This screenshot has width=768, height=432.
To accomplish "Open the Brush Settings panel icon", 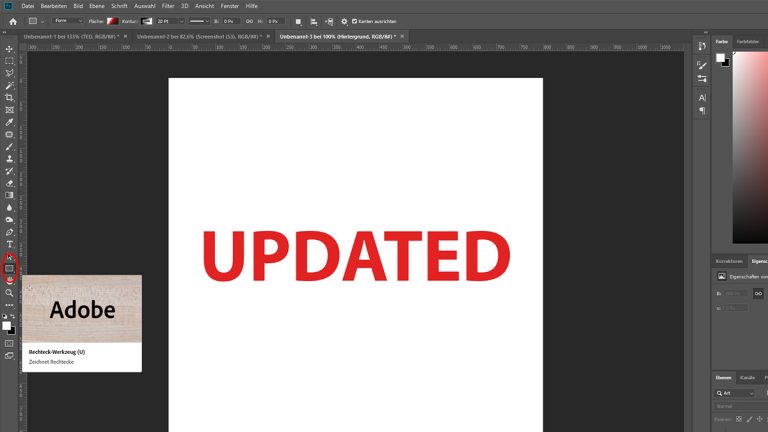I will tap(702, 65).
